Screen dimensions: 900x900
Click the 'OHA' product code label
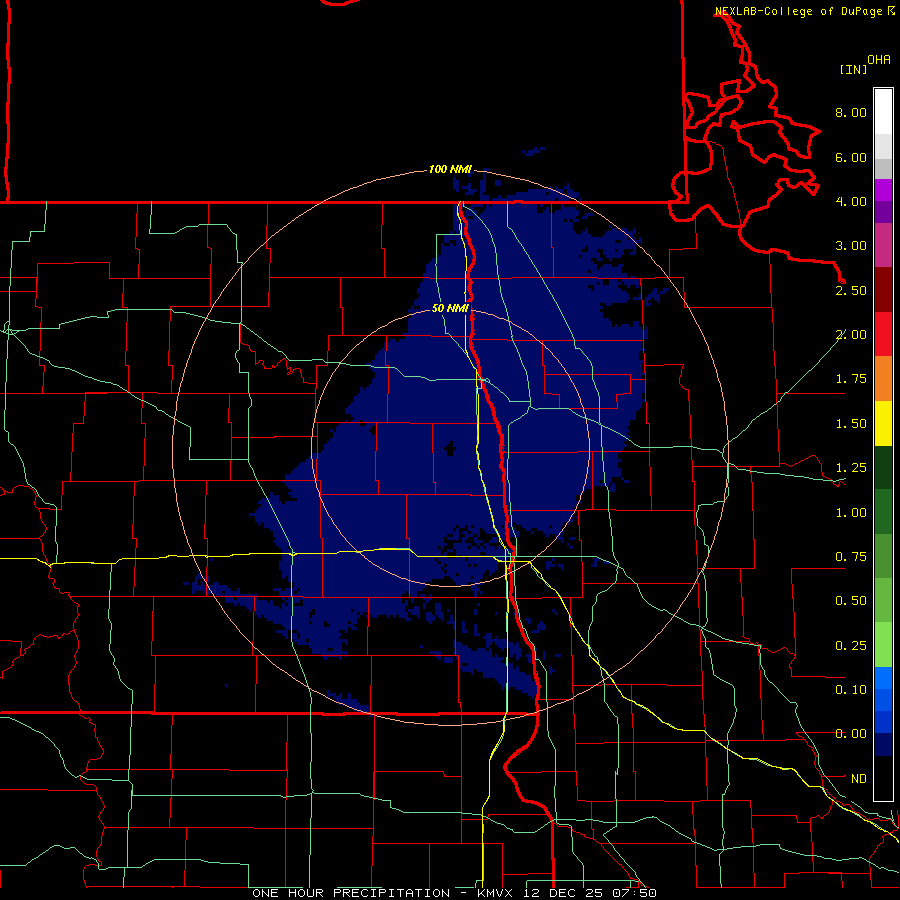(x=879, y=60)
